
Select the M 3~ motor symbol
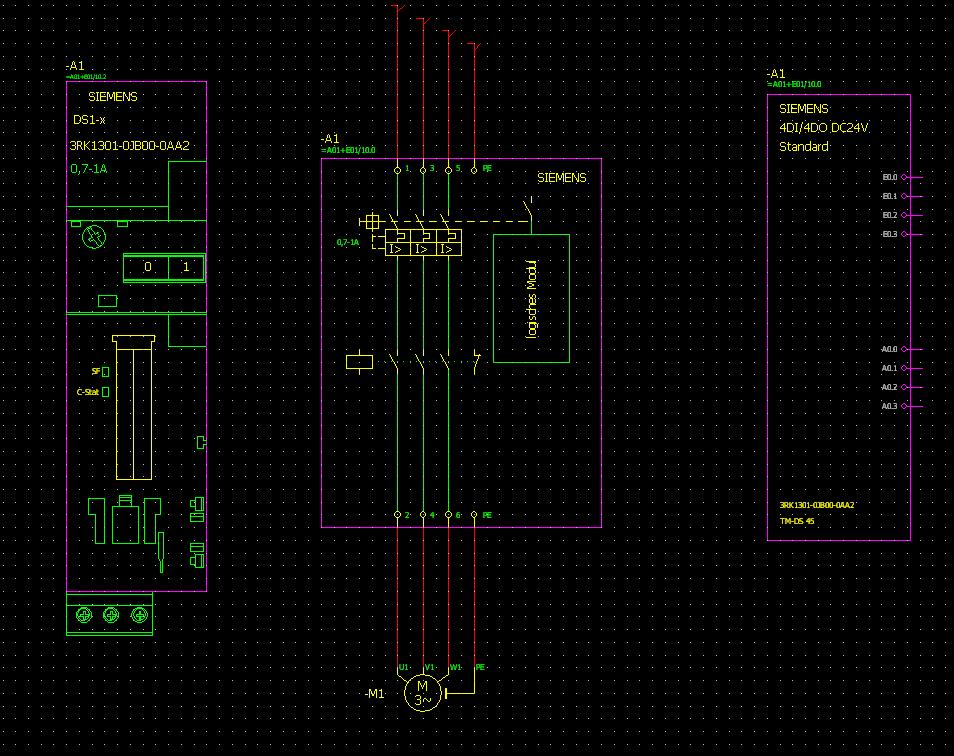pos(422,693)
